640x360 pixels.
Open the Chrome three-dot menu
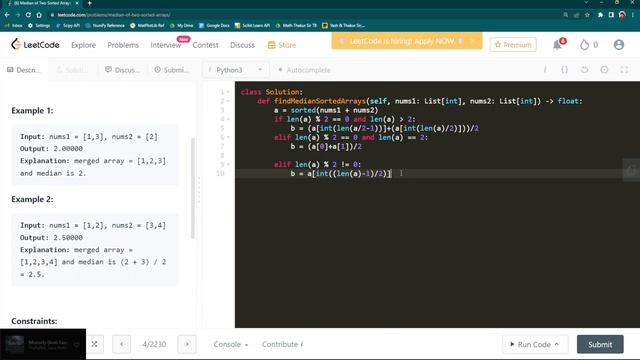point(633,15)
